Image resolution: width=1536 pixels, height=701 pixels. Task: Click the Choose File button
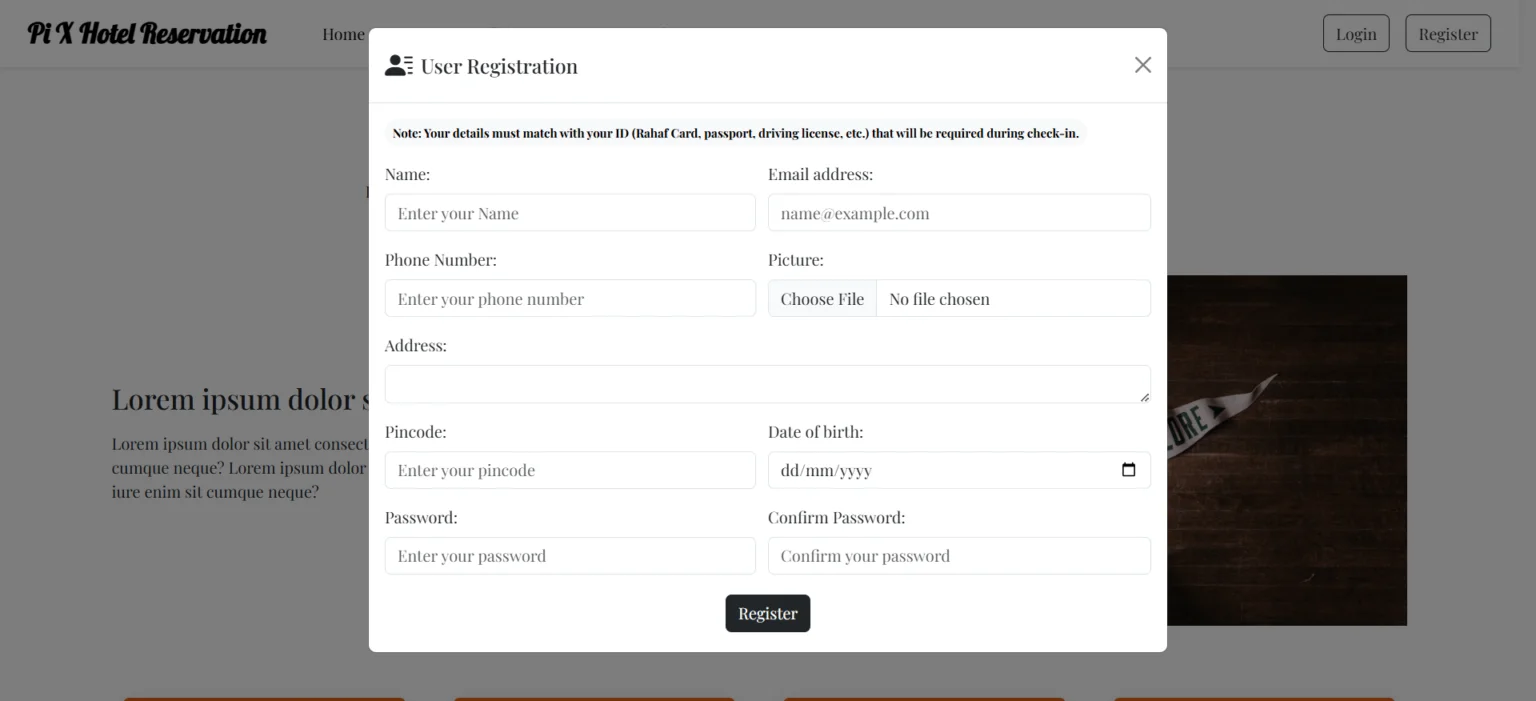822,299
